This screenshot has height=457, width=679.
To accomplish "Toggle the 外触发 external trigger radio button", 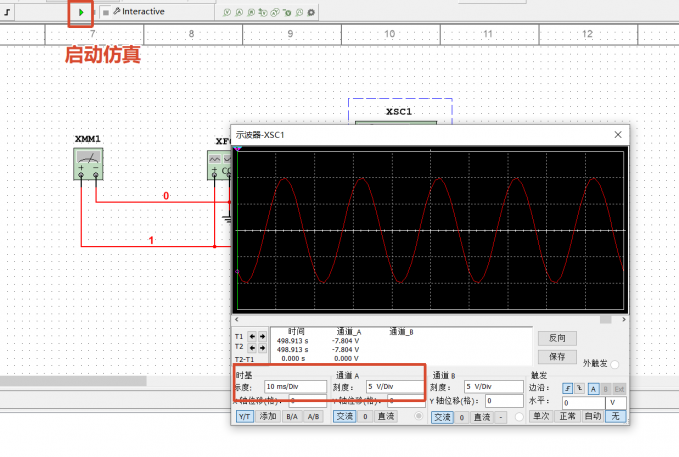I will pos(614,365).
